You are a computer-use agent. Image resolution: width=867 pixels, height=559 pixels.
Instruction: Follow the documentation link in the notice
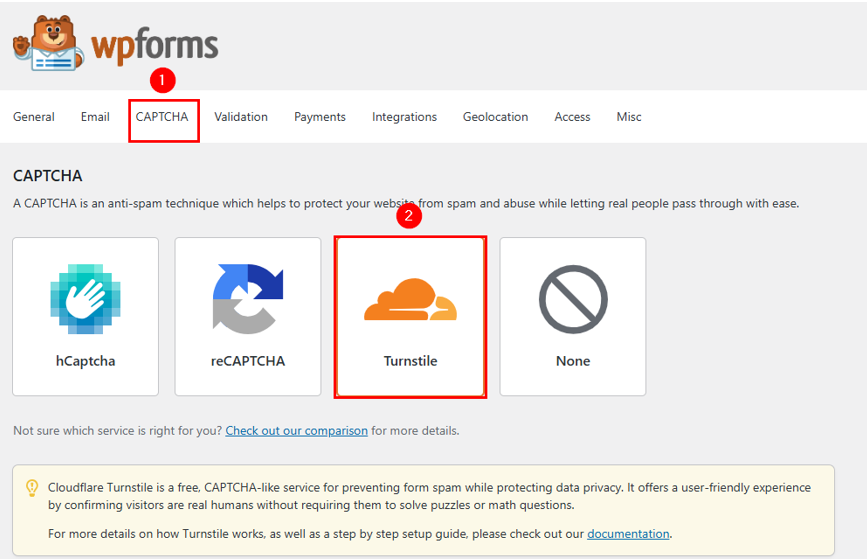(x=628, y=534)
